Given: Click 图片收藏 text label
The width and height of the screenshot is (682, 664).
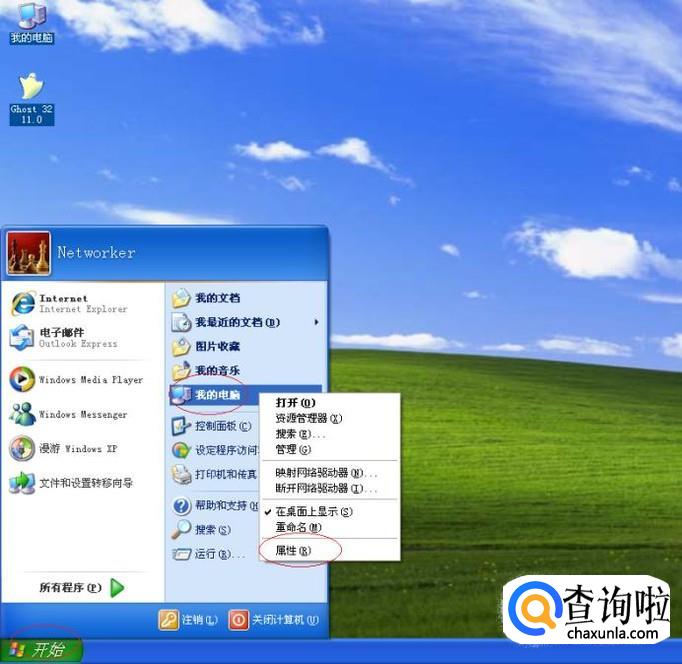Looking at the screenshot, I should click(217, 347).
